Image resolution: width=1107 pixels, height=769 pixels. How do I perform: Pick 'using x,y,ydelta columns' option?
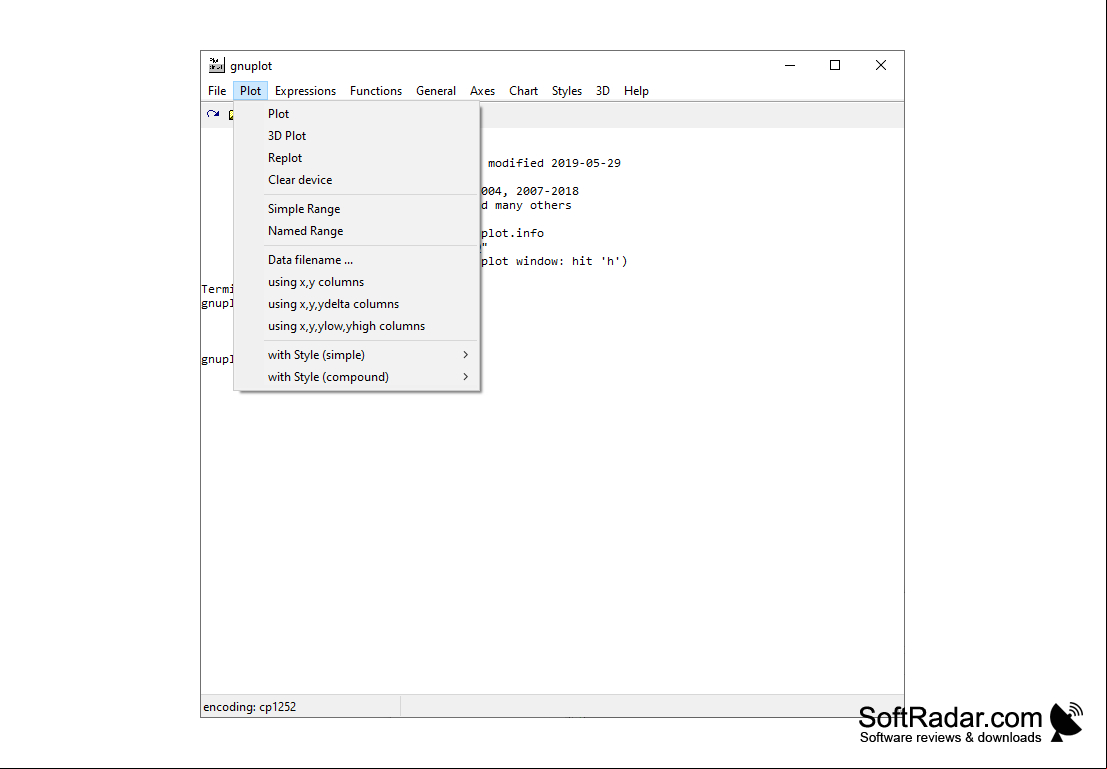click(357, 304)
